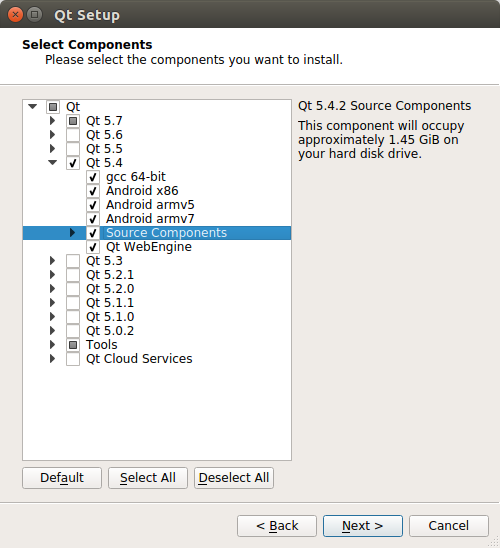This screenshot has height=548, width=500.
Task: Expand the Qt 5.7 tree node
Action: pos(52,121)
